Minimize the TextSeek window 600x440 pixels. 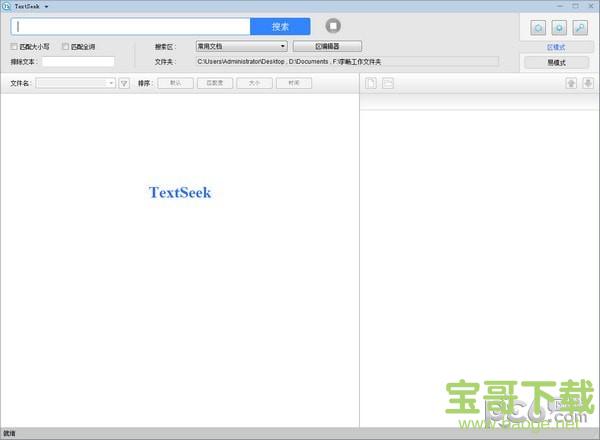[560, 6]
